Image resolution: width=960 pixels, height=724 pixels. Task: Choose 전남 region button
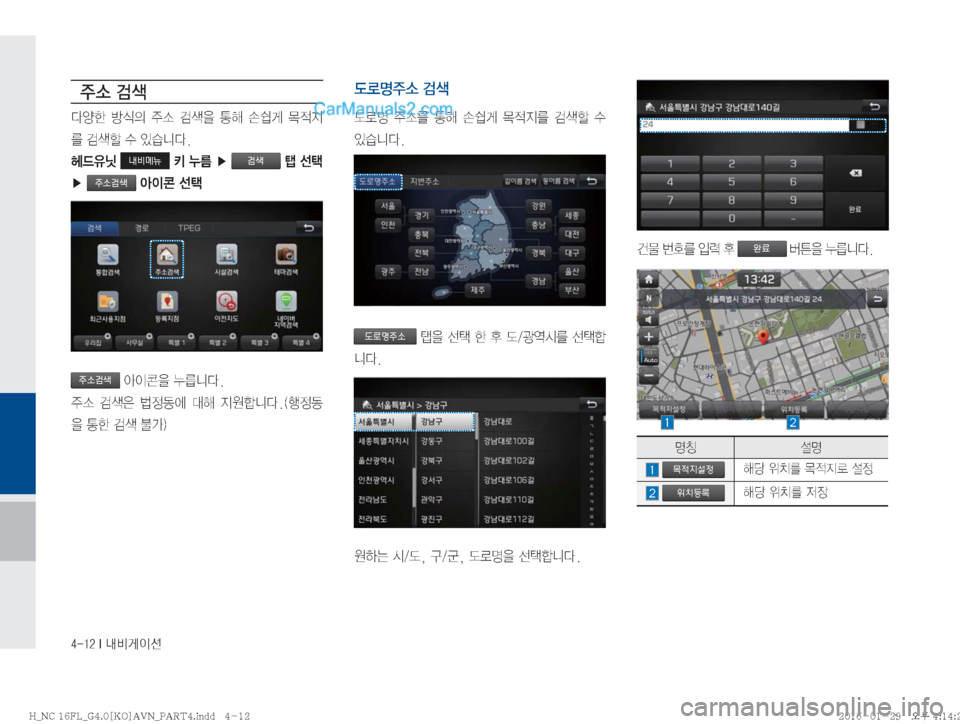421,271
